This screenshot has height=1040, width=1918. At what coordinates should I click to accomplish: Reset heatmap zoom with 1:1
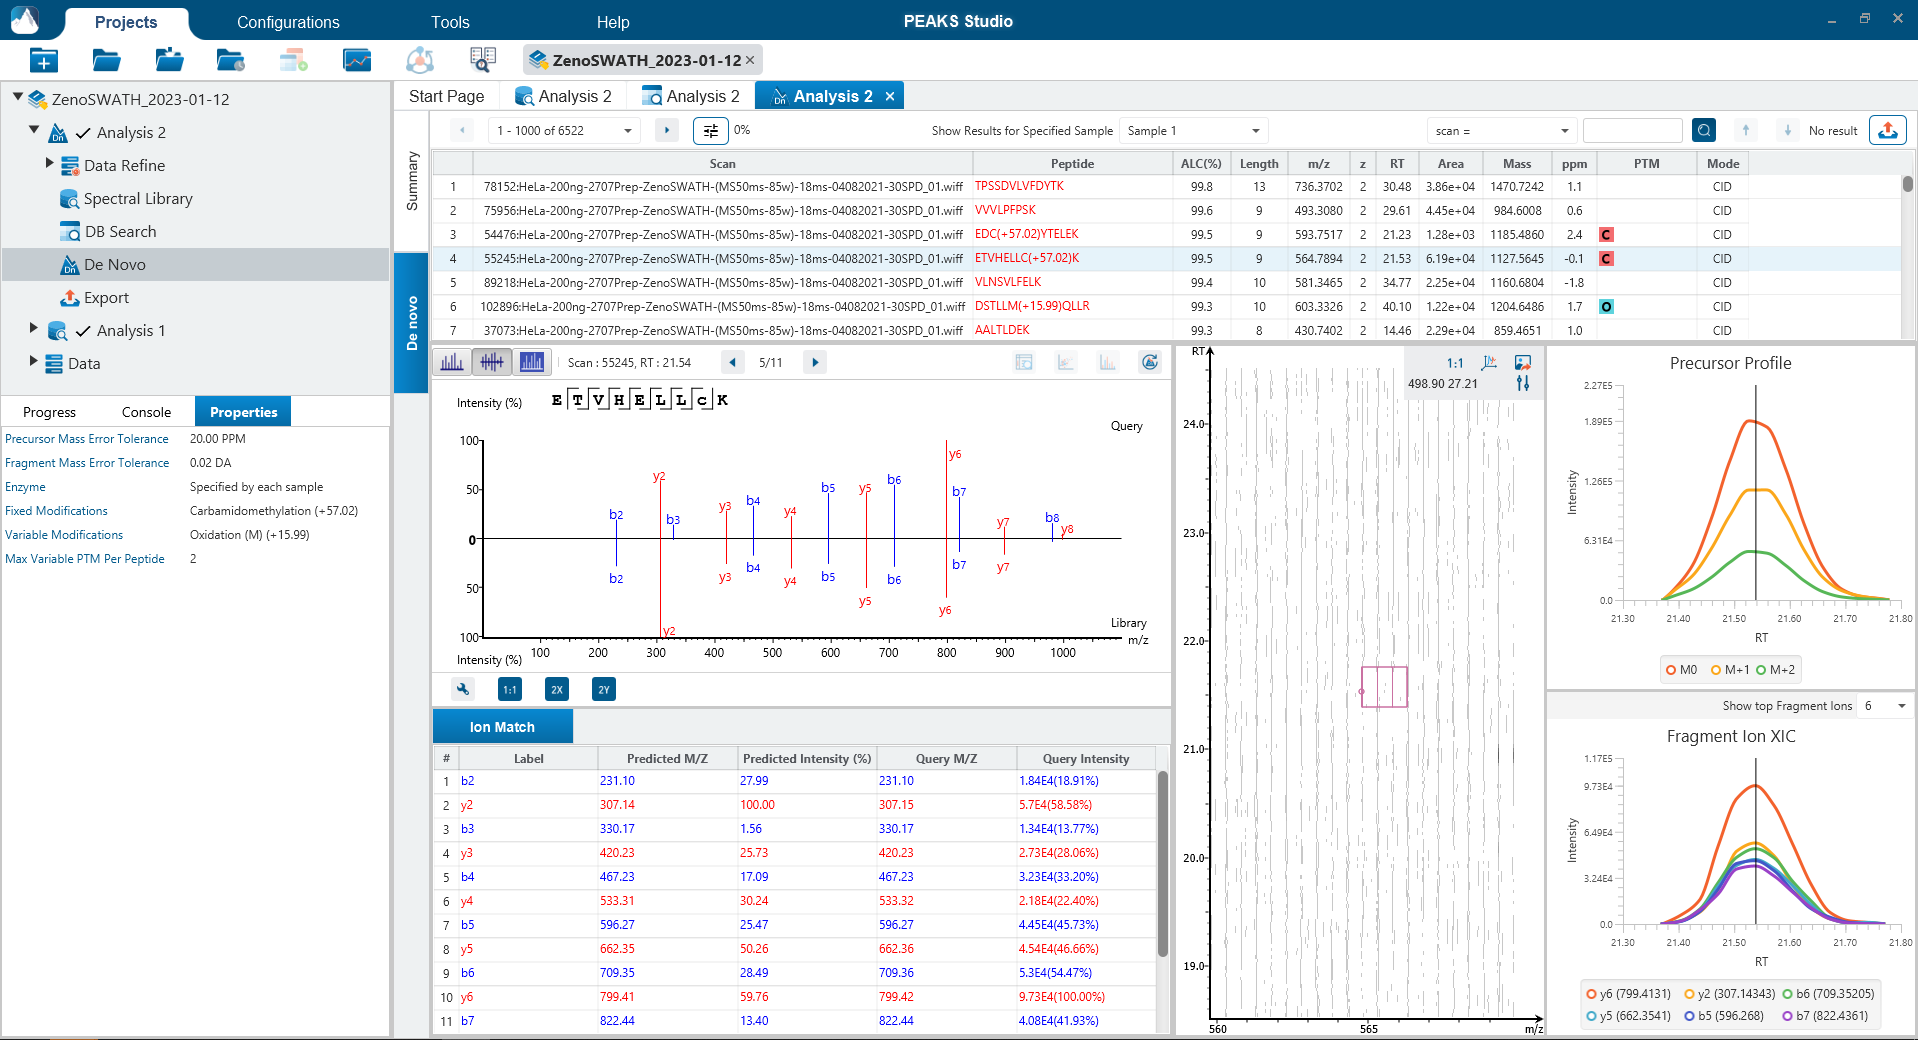pos(1455,363)
